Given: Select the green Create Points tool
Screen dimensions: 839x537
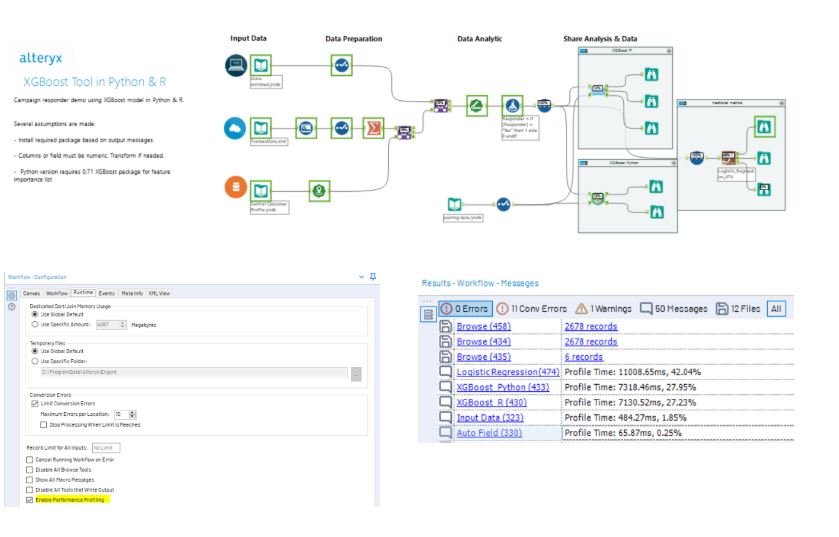Looking at the screenshot, I should point(319,191).
